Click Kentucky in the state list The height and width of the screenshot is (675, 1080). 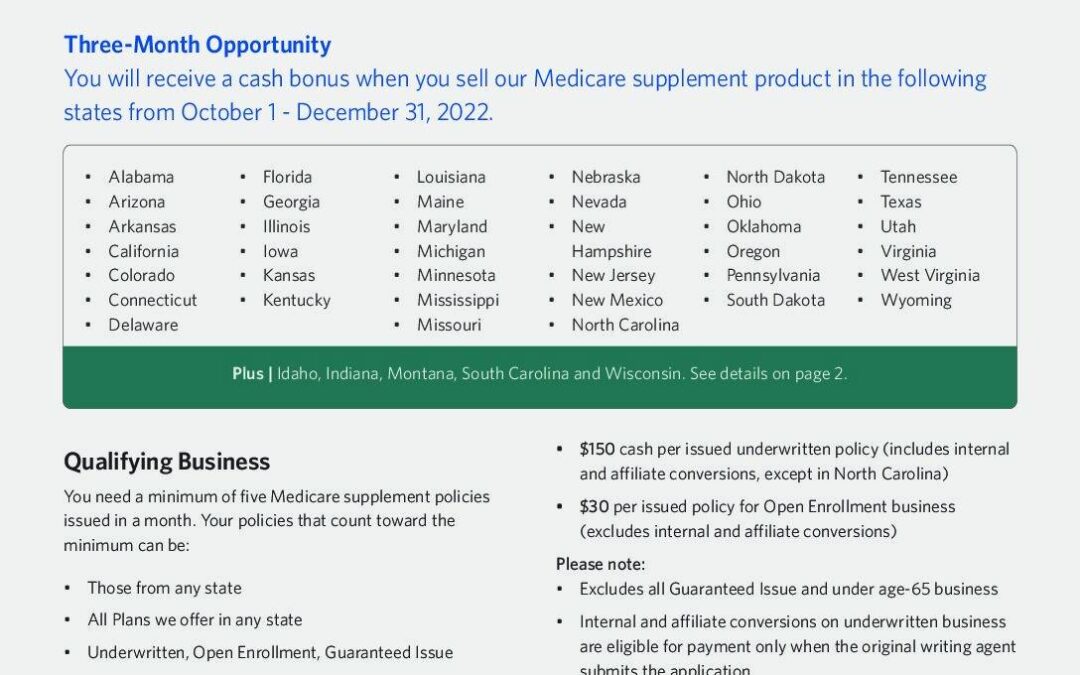296,300
